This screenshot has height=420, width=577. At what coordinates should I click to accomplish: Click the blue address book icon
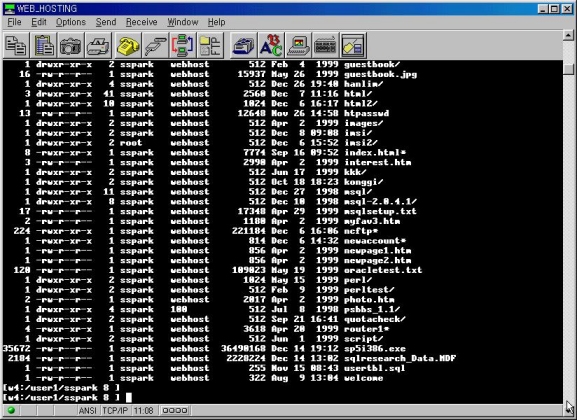[243, 45]
